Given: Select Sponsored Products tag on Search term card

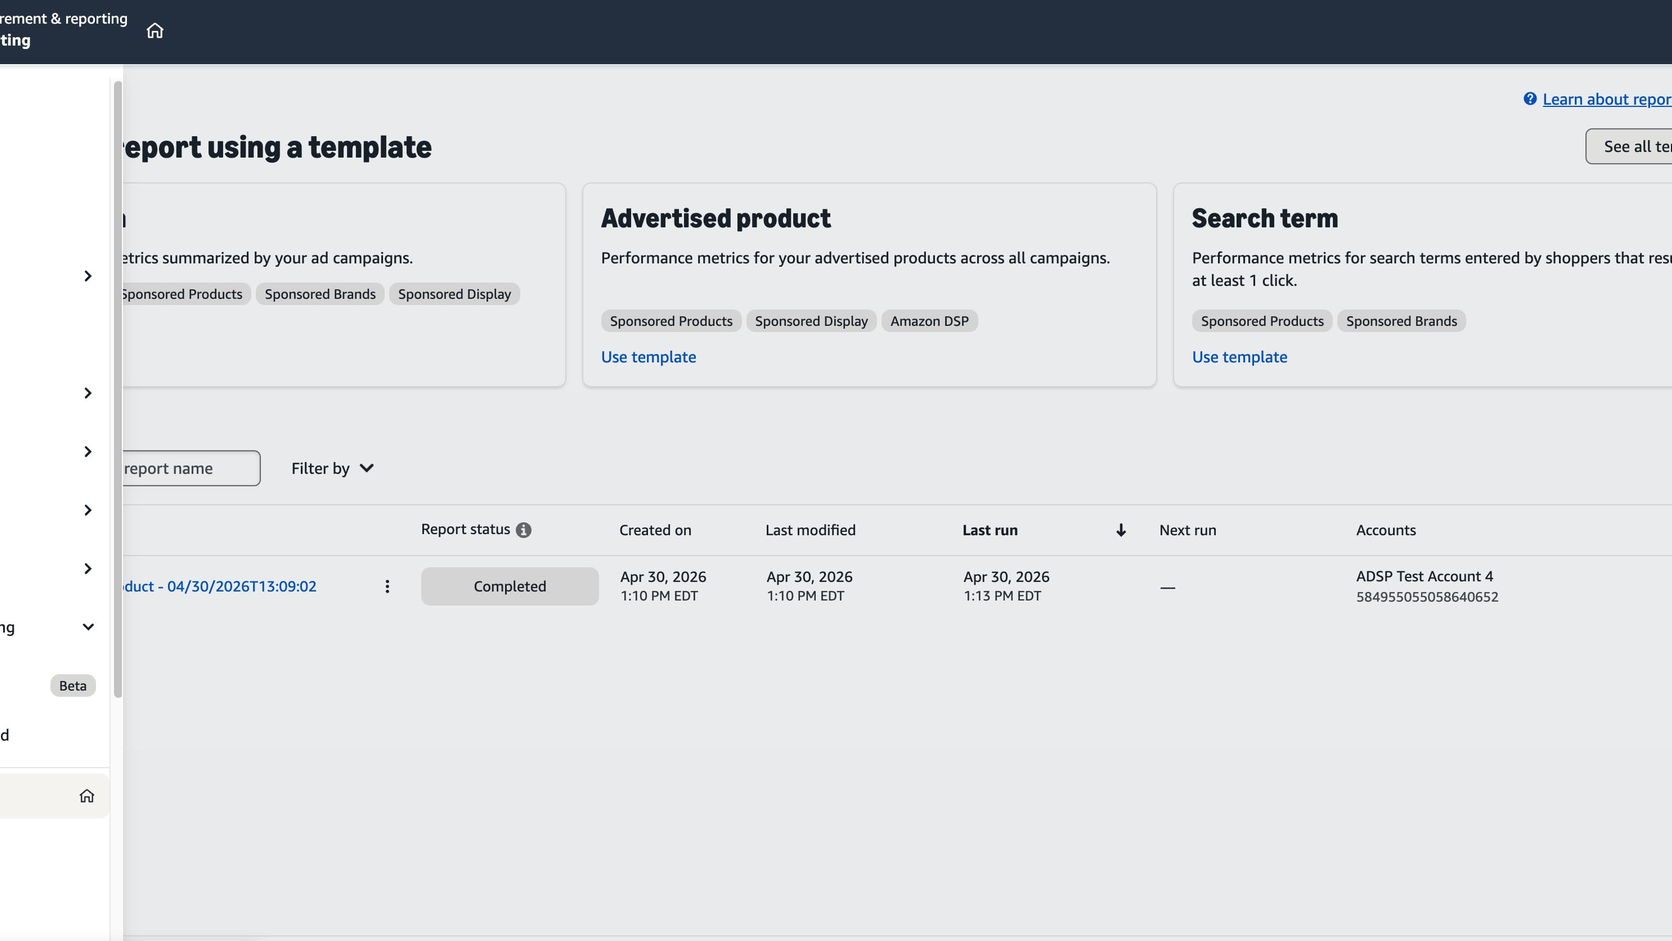Looking at the screenshot, I should tap(1262, 321).
